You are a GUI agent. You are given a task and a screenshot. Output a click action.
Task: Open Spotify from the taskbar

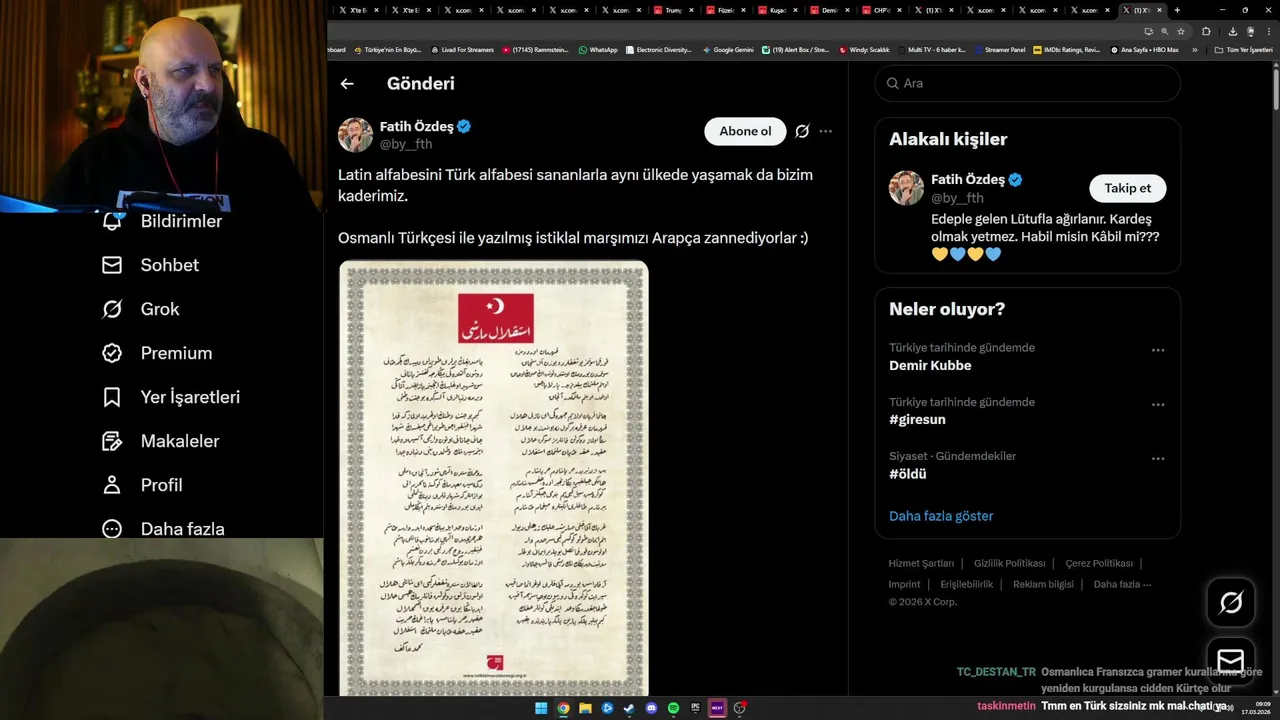673,708
